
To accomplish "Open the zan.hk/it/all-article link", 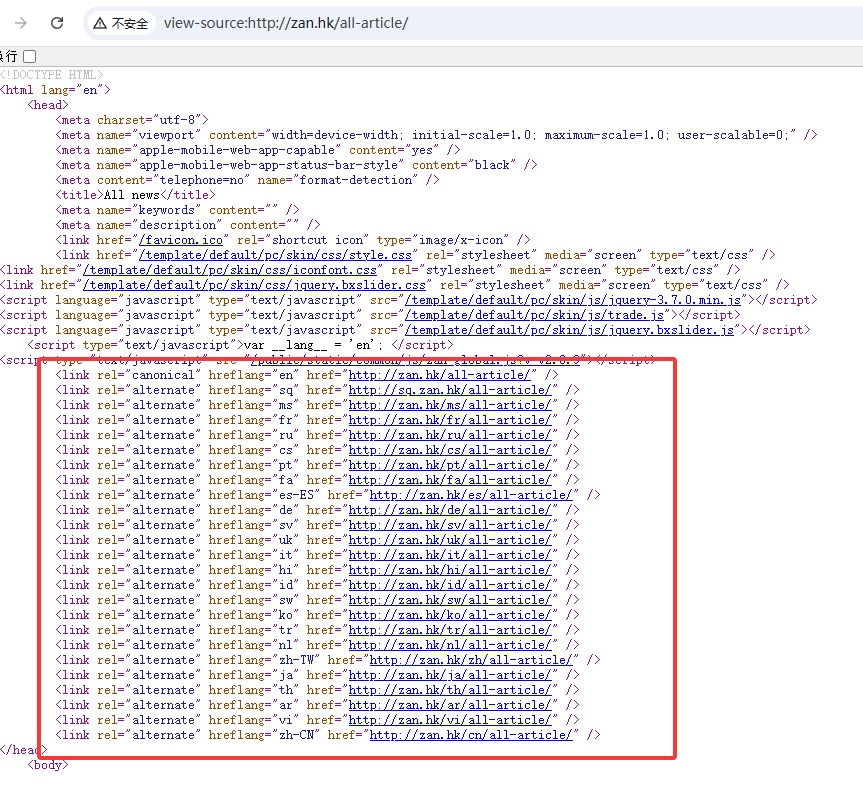I will pyautogui.click(x=450, y=555).
